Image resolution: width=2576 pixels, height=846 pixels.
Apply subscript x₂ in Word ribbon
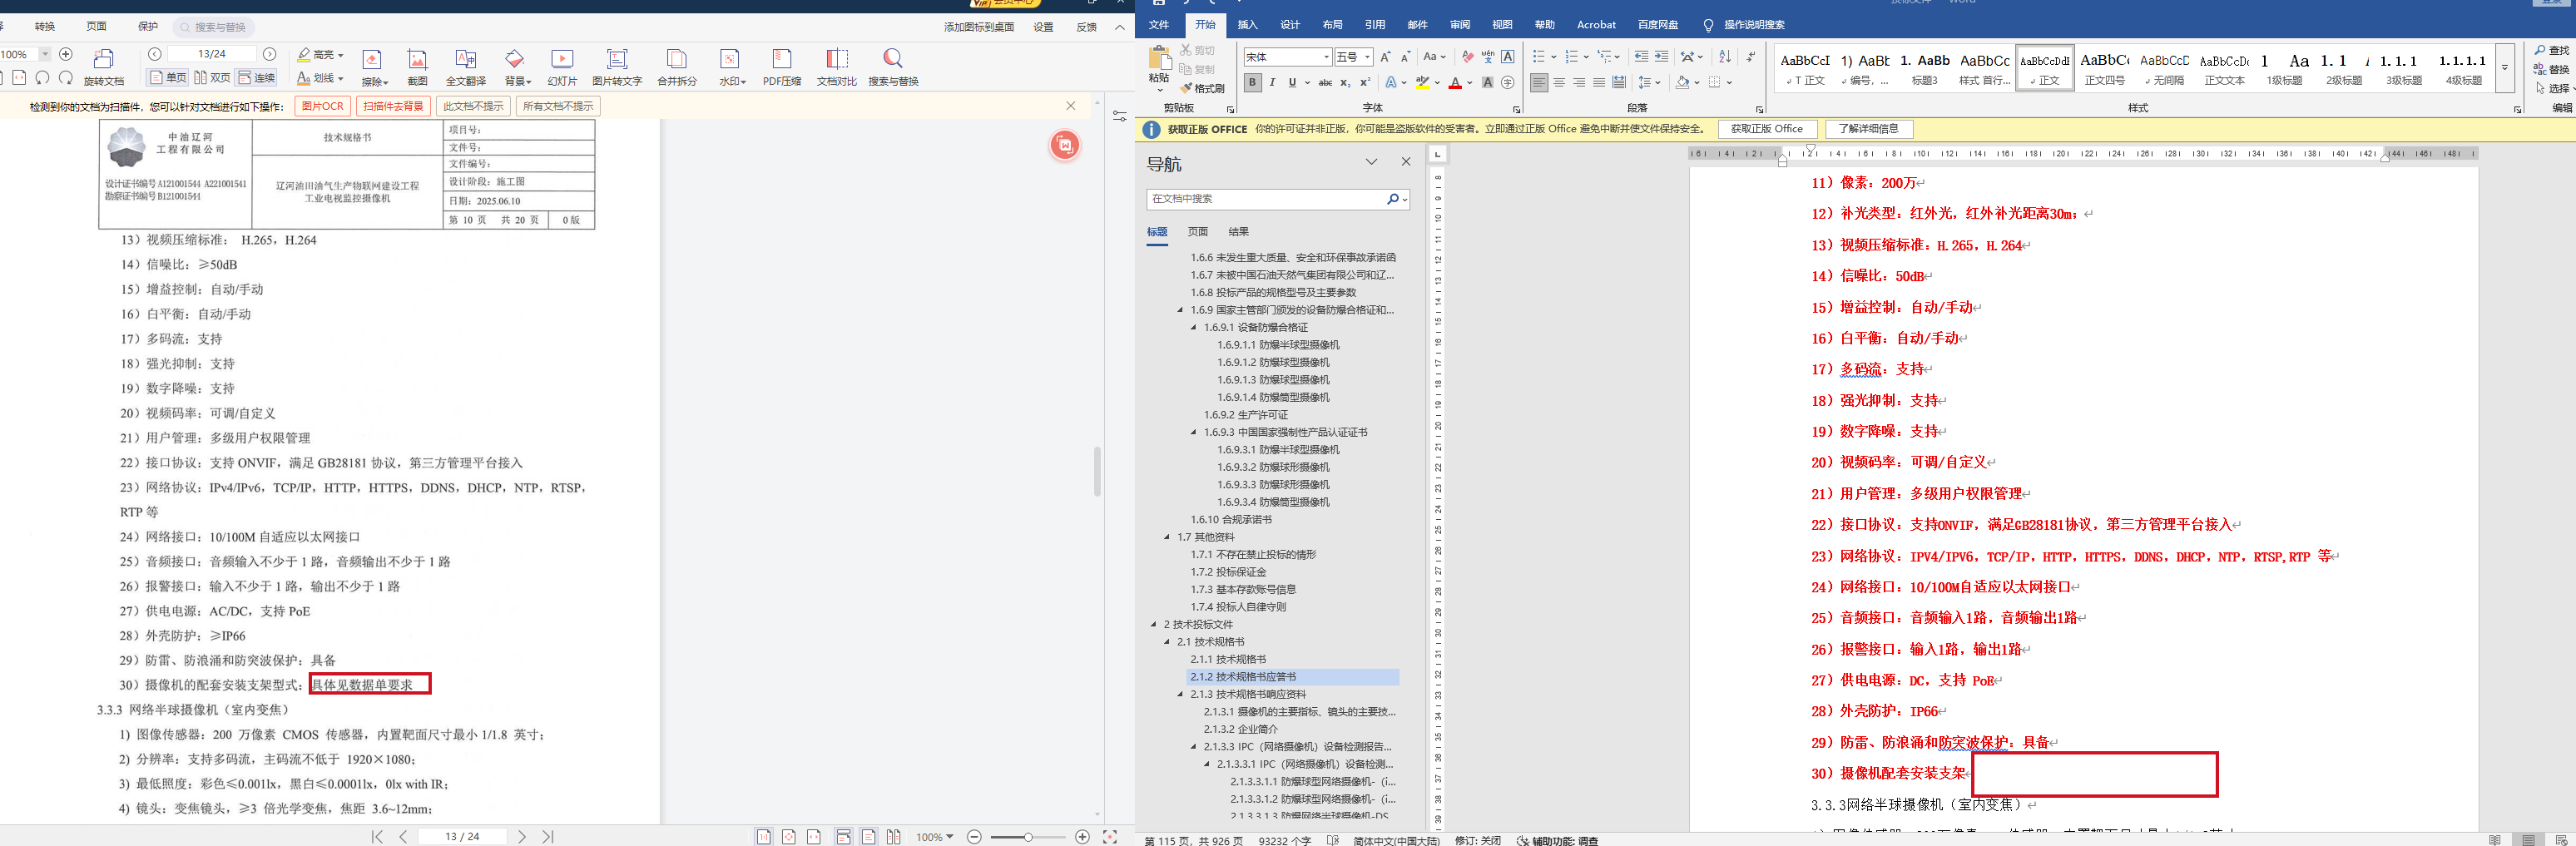[x=1345, y=83]
